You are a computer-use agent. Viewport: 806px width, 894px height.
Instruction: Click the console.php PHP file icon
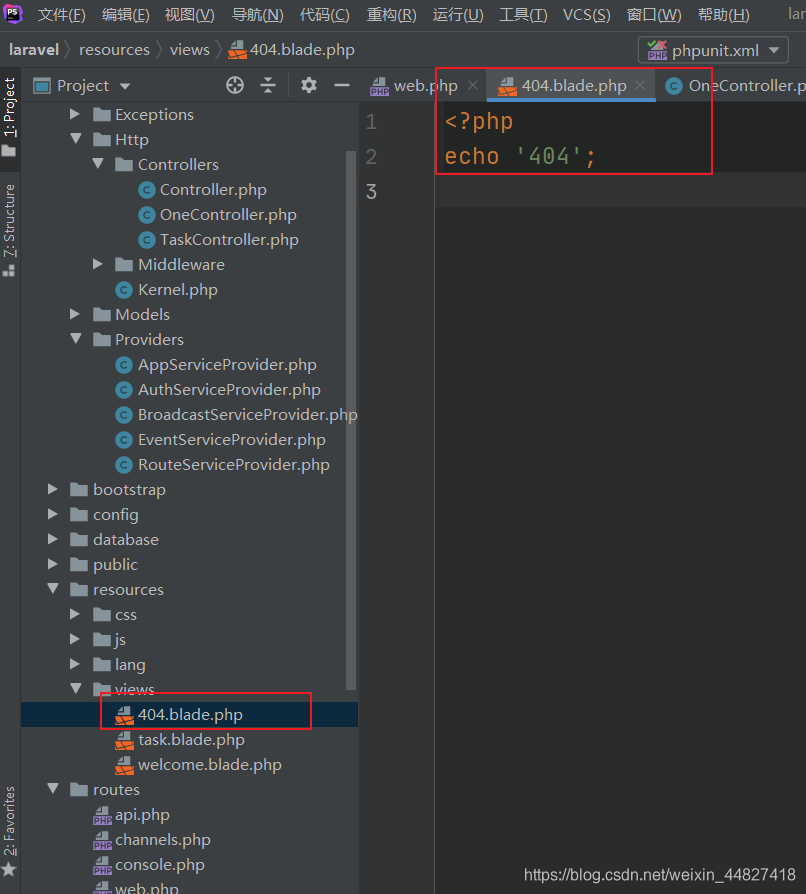click(x=103, y=865)
